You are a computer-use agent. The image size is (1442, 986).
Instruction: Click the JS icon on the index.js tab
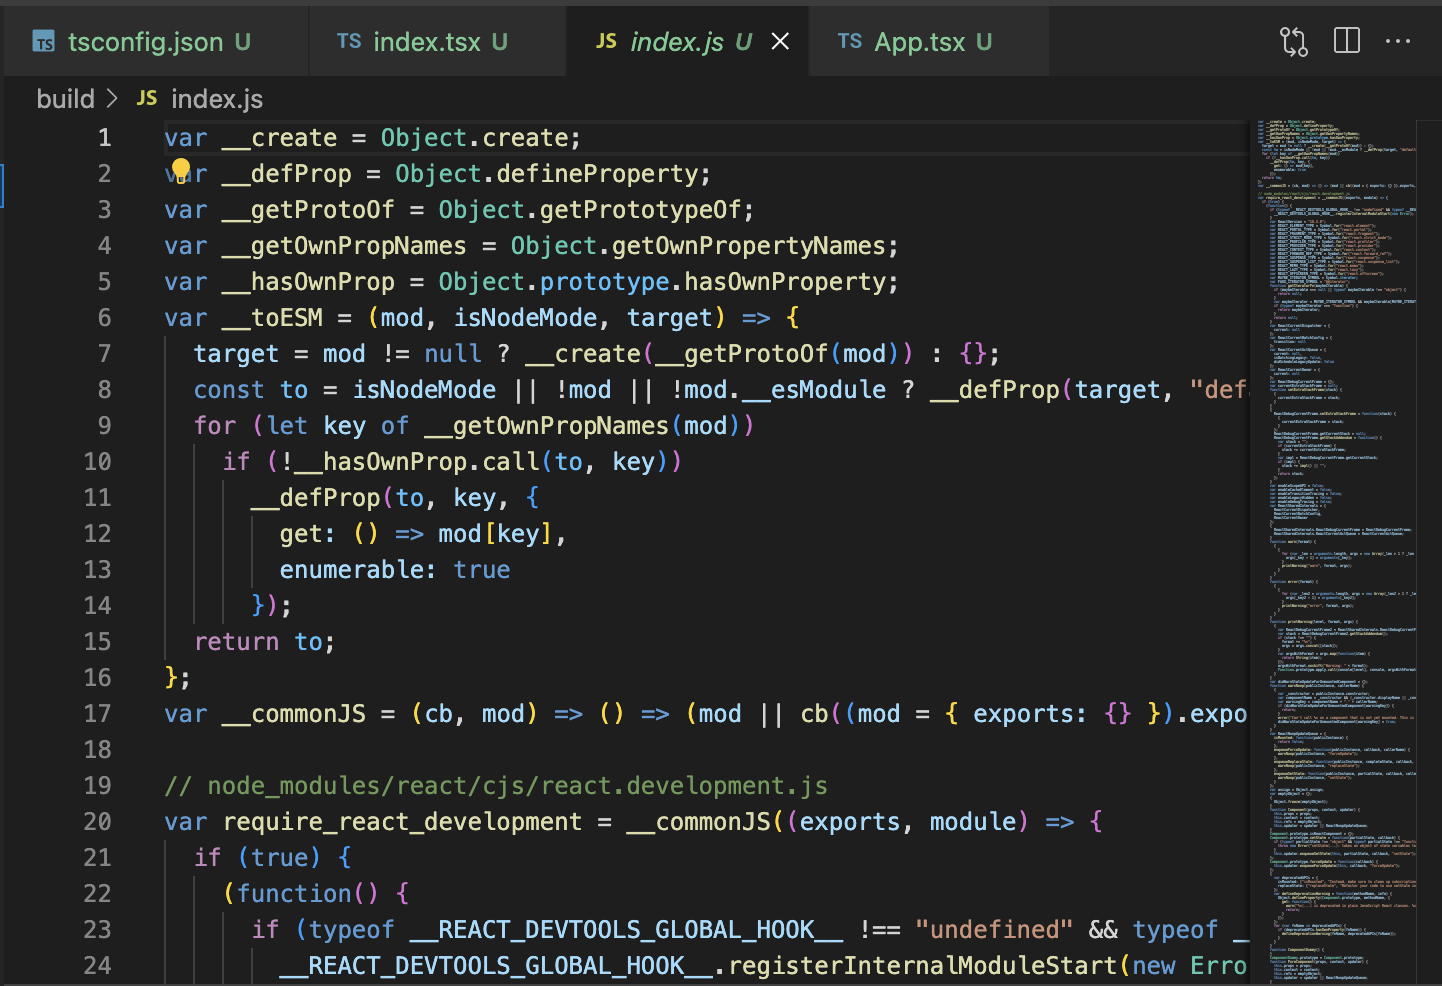click(606, 41)
